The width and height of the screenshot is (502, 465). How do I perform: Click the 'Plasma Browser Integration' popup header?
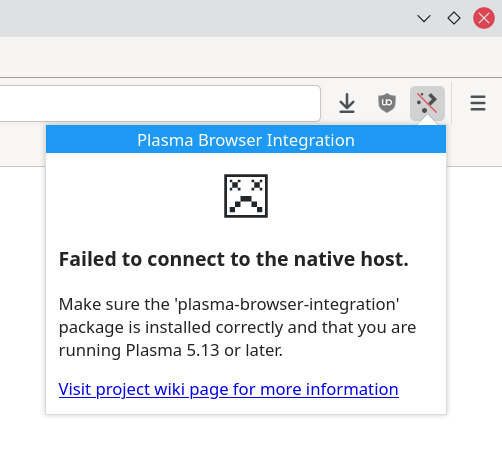tap(246, 139)
